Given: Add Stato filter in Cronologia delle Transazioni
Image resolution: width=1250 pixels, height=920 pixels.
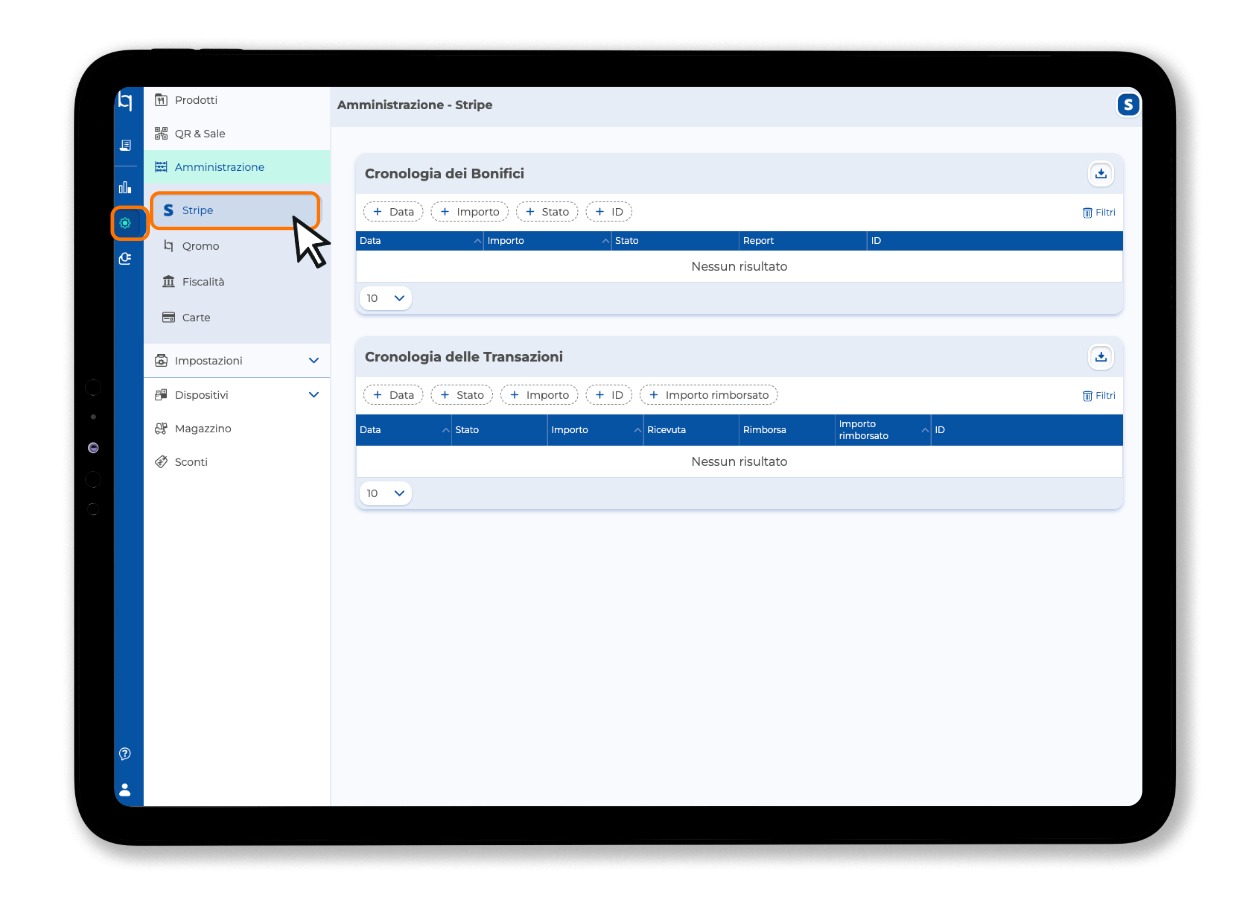Looking at the screenshot, I should [x=462, y=395].
